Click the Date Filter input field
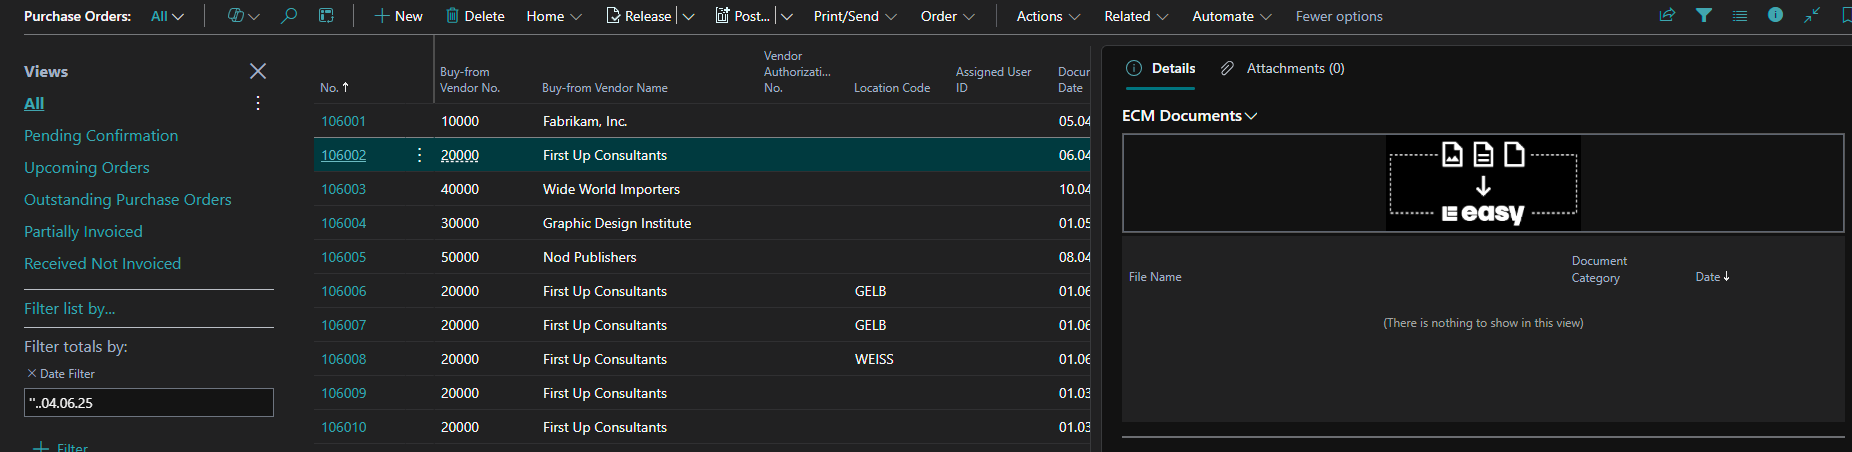 (149, 403)
